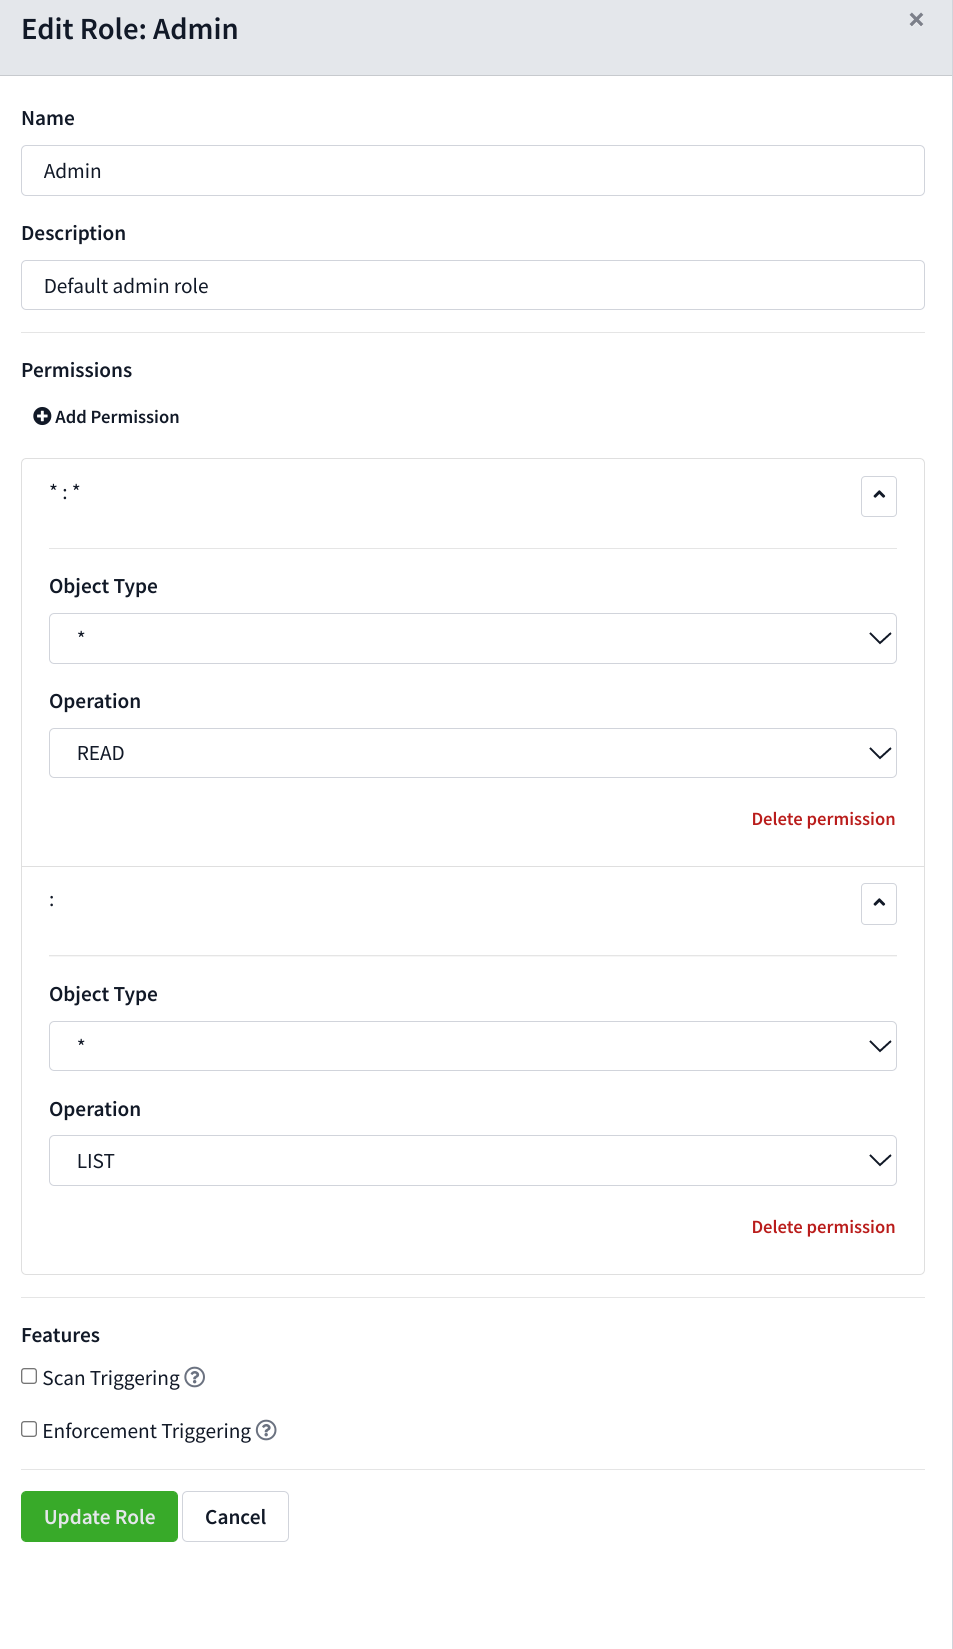Open the Operation dropdown showing READ

coord(473,753)
